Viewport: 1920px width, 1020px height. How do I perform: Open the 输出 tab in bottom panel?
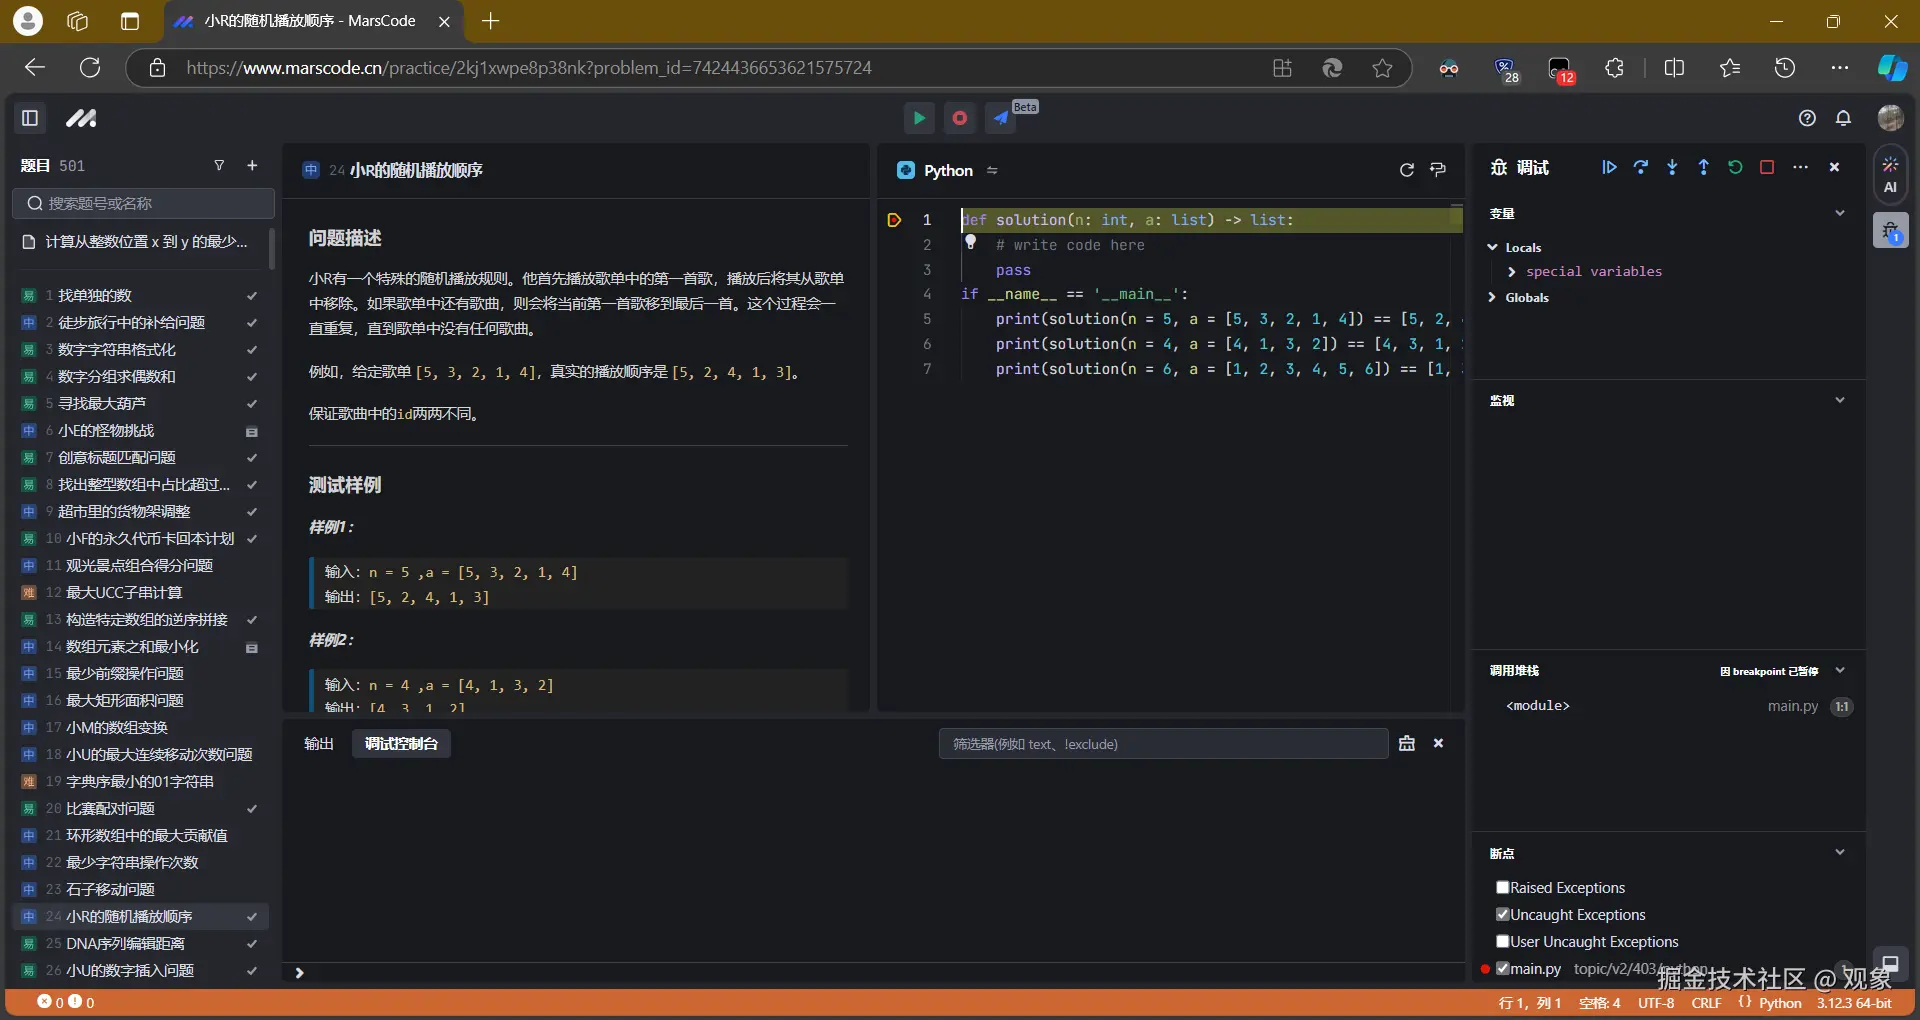coord(318,744)
